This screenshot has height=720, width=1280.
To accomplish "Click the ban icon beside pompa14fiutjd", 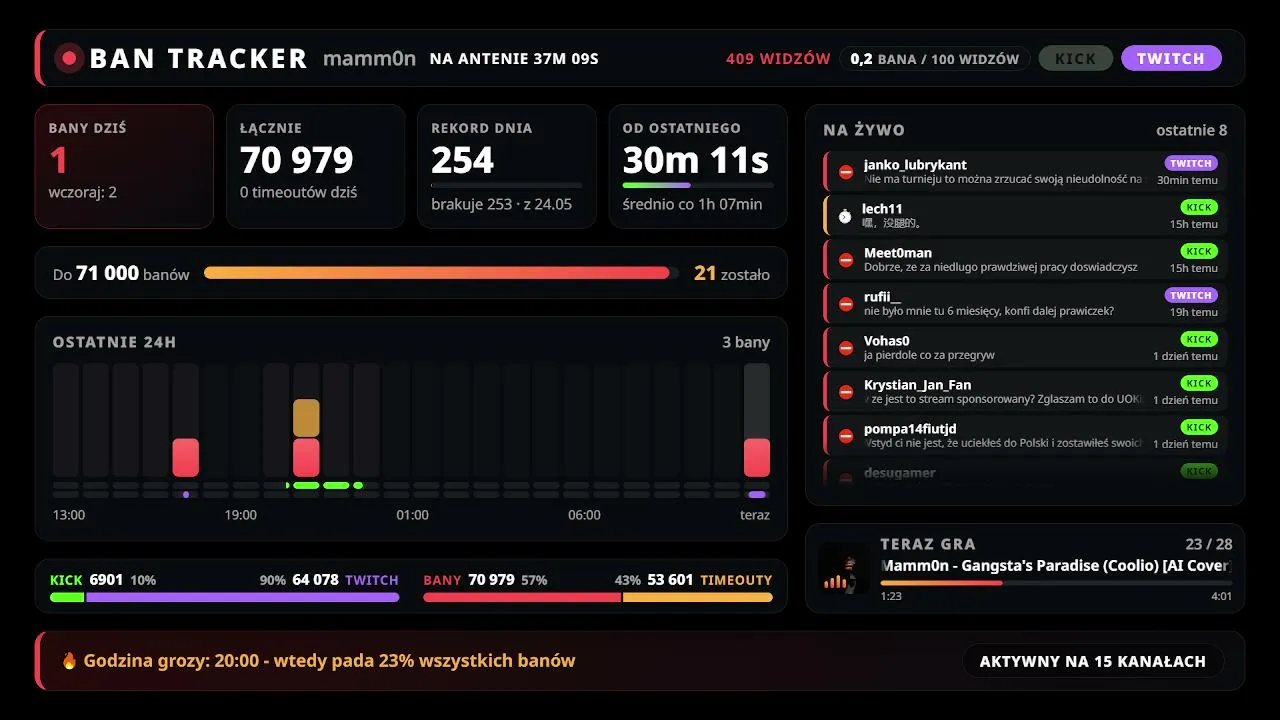I will (x=846, y=436).
